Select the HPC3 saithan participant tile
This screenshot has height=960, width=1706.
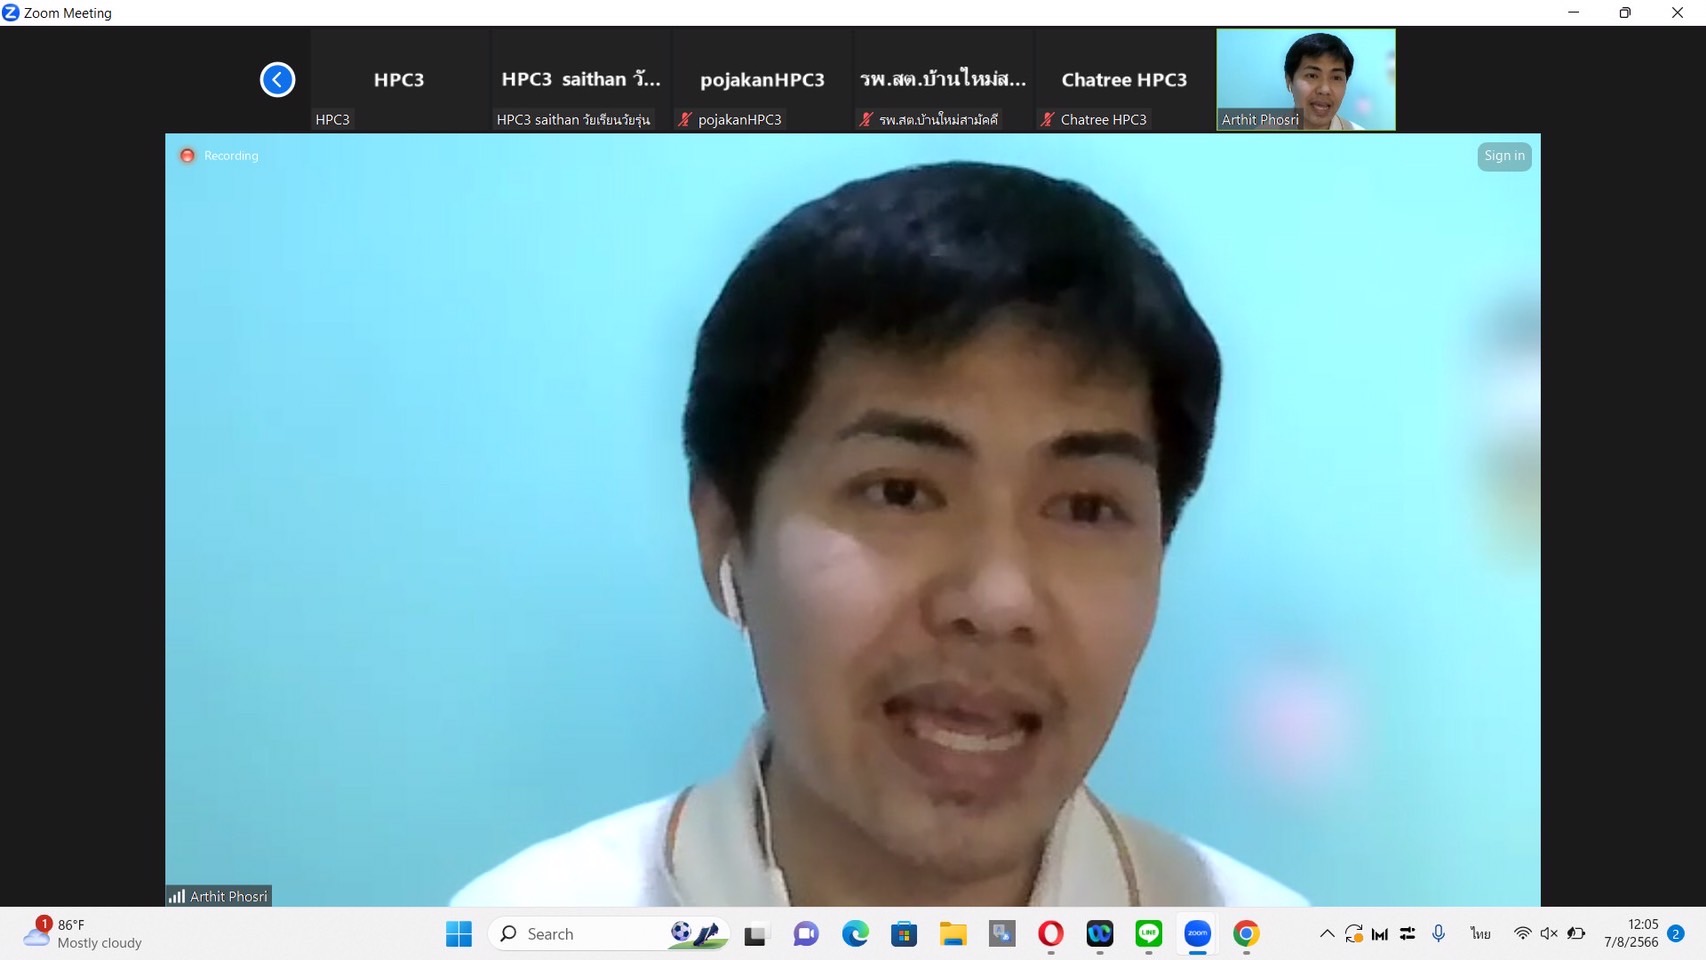coord(580,79)
